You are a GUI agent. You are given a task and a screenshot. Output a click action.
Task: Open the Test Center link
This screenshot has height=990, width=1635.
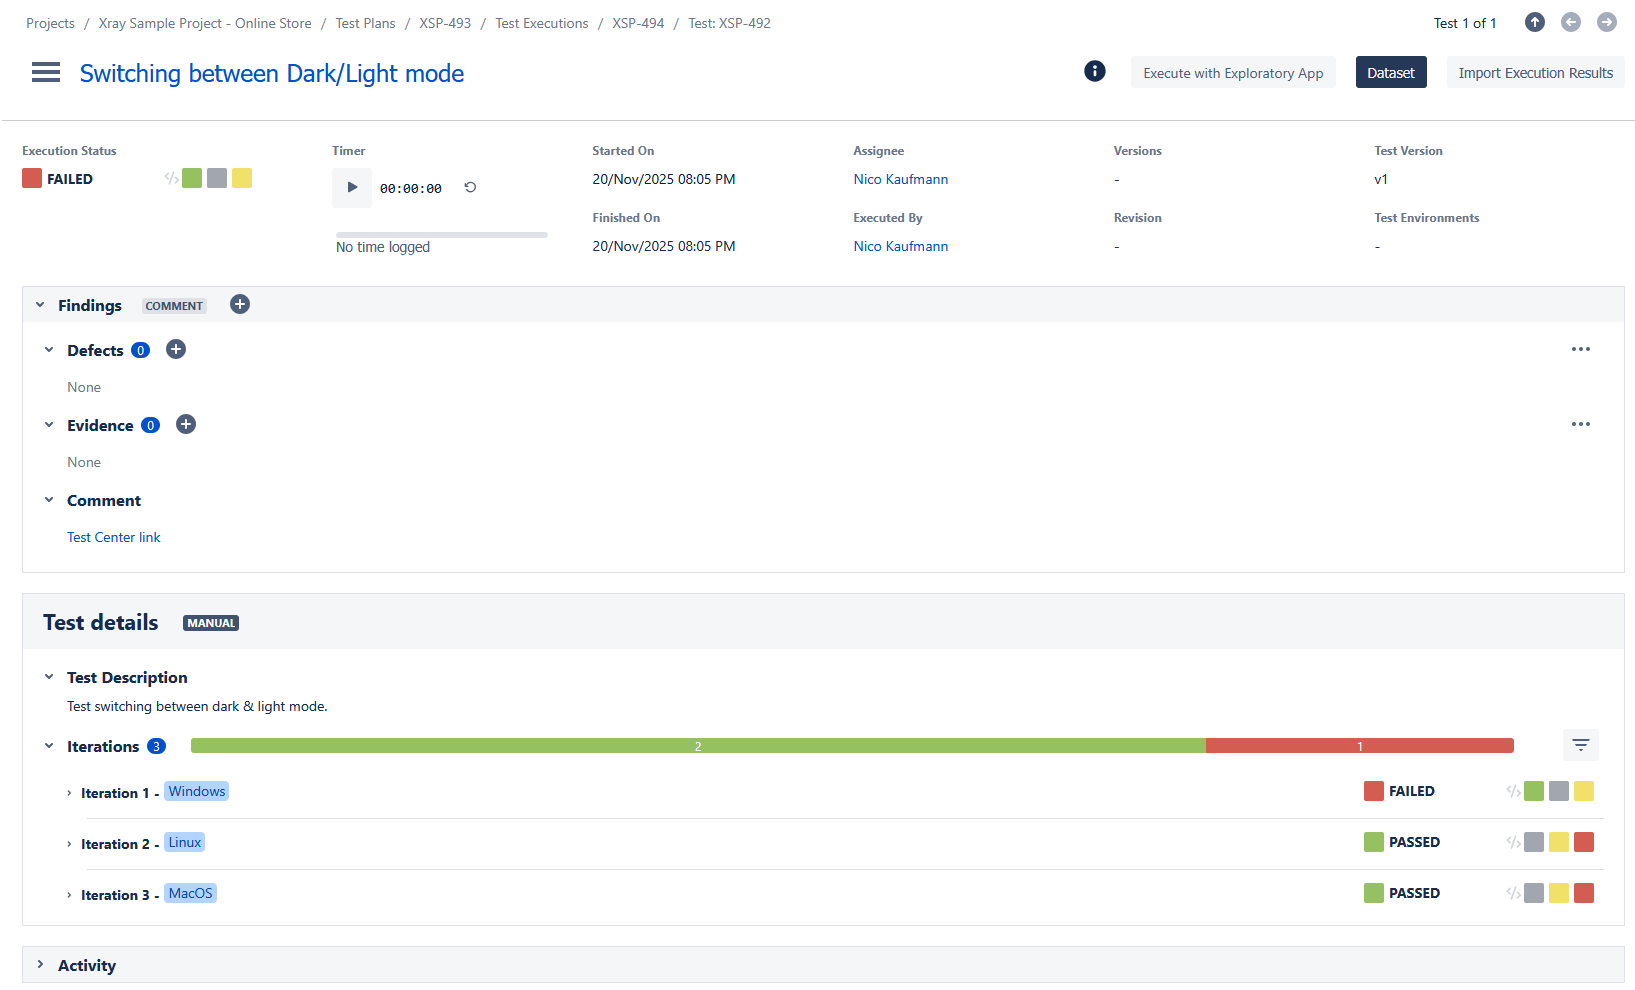[x=113, y=537]
